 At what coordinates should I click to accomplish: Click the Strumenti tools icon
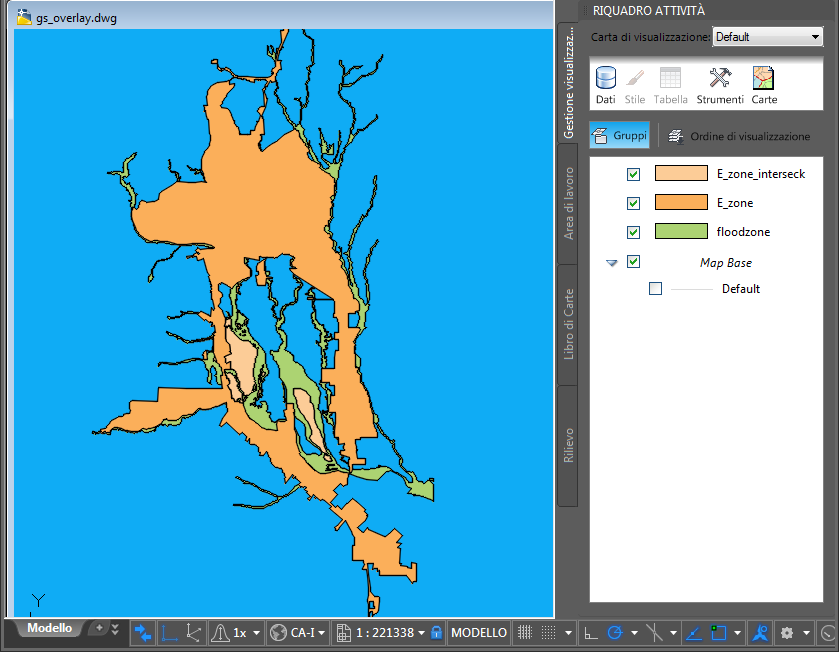tap(719, 85)
